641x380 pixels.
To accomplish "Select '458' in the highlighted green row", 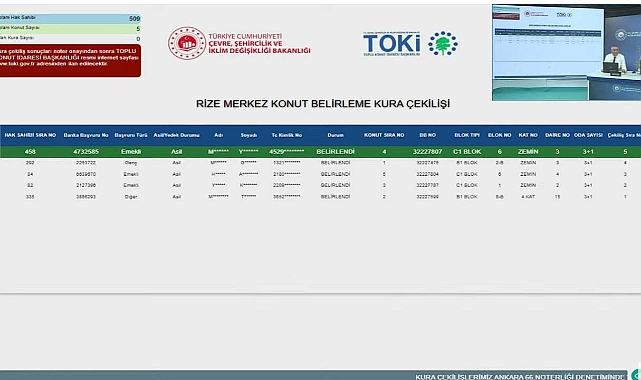I will click(30, 152).
